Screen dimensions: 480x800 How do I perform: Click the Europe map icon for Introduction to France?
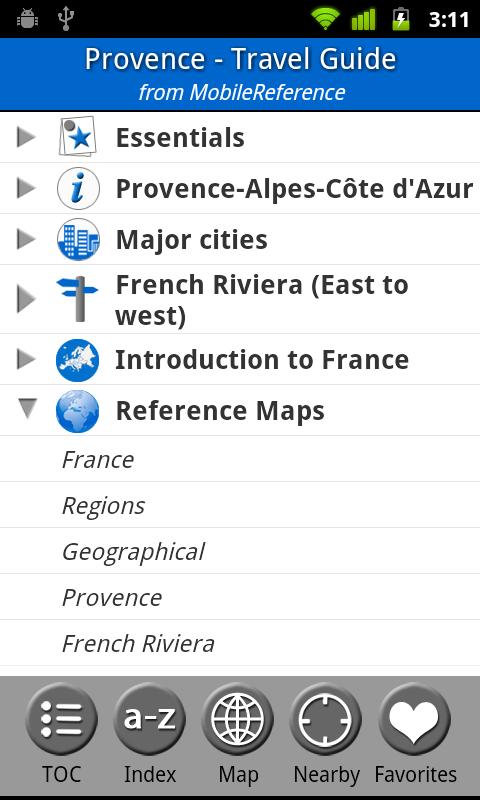[x=78, y=360]
